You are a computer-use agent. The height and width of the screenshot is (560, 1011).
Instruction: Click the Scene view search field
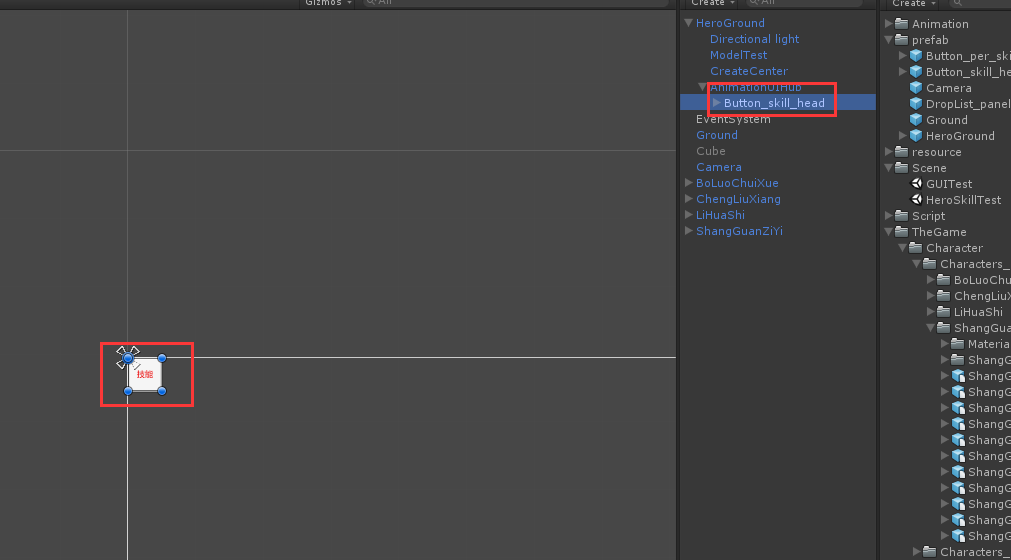516,3
